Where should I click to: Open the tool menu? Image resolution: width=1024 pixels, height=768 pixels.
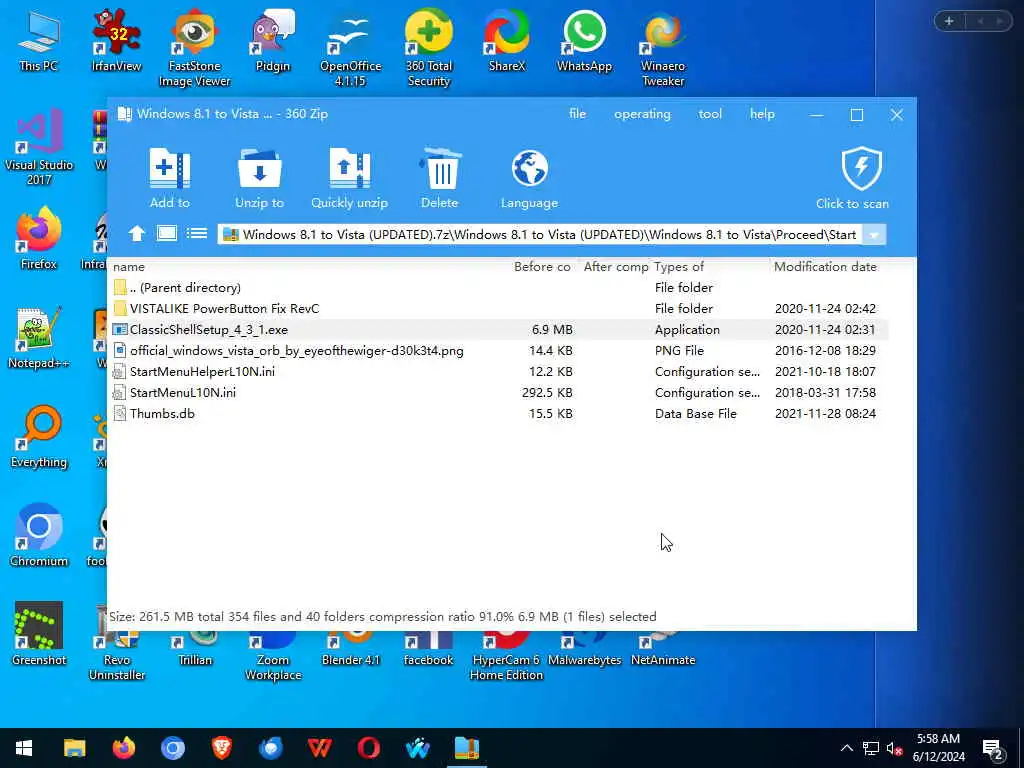click(710, 114)
